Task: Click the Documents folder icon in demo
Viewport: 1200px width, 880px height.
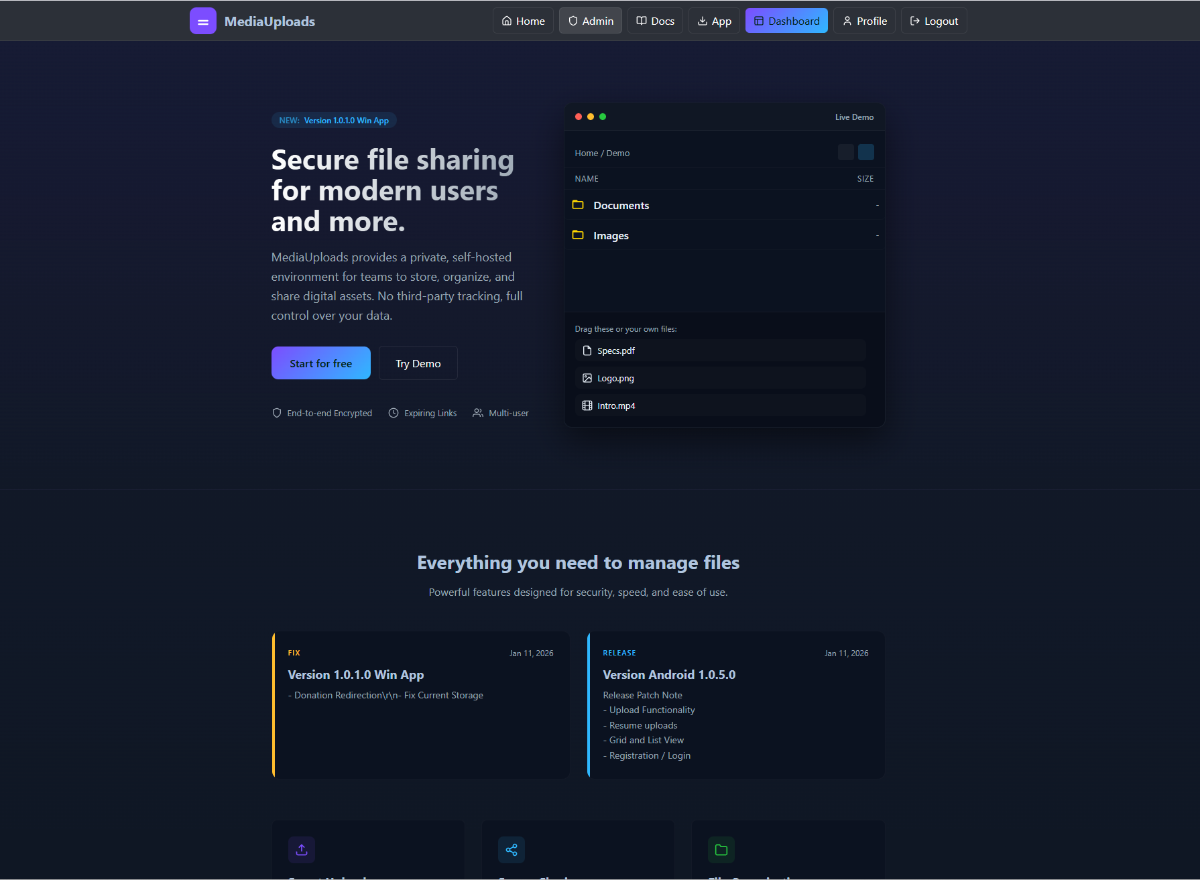Action: (578, 205)
